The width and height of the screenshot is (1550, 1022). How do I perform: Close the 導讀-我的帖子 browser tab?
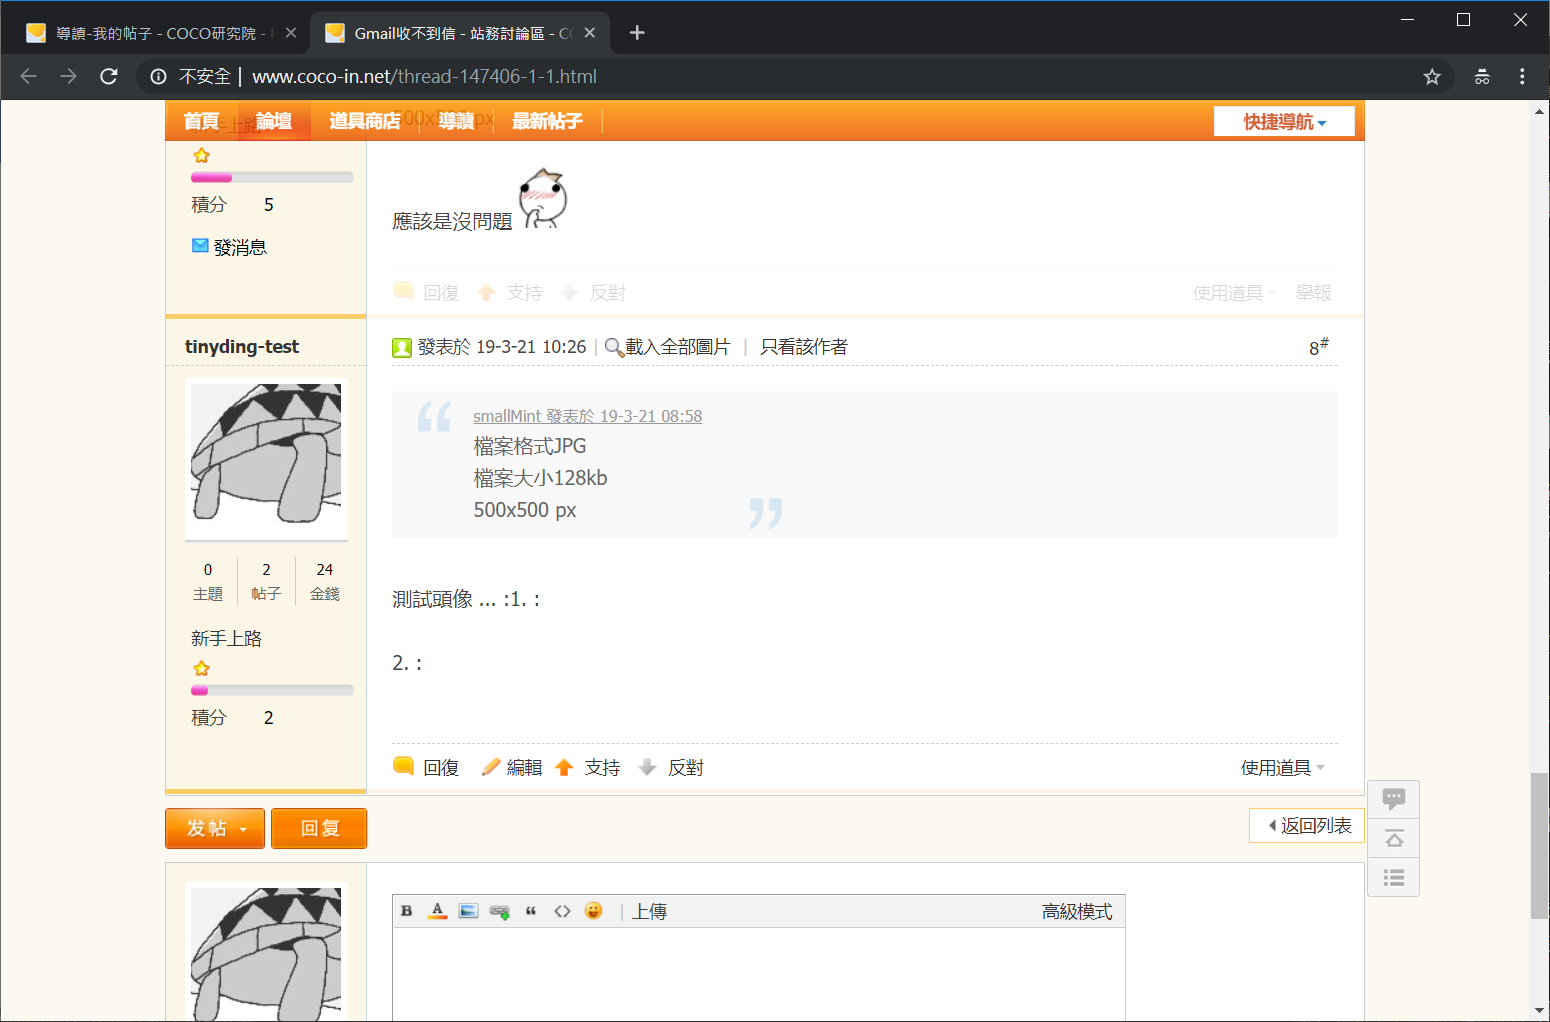coord(291,33)
